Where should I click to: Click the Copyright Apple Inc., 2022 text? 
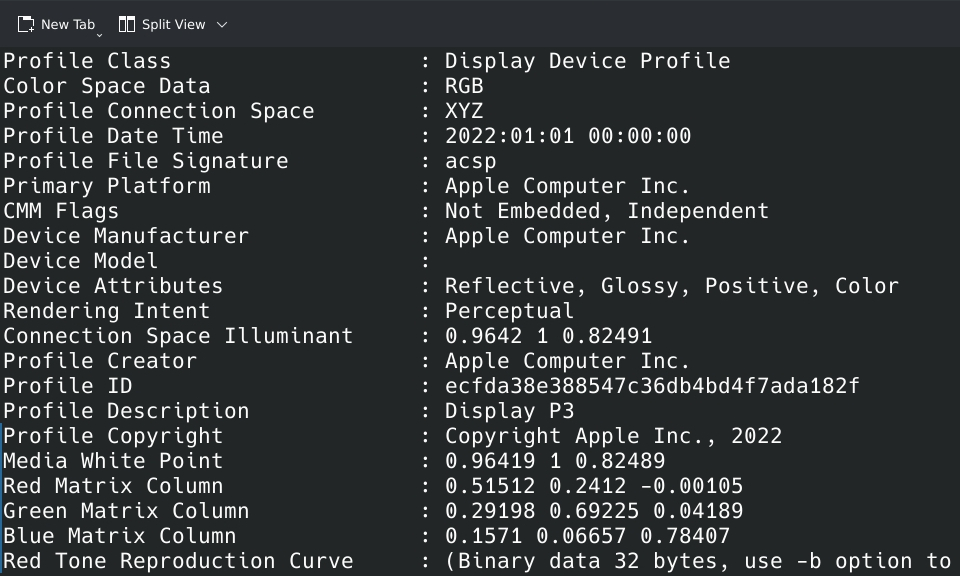613,436
